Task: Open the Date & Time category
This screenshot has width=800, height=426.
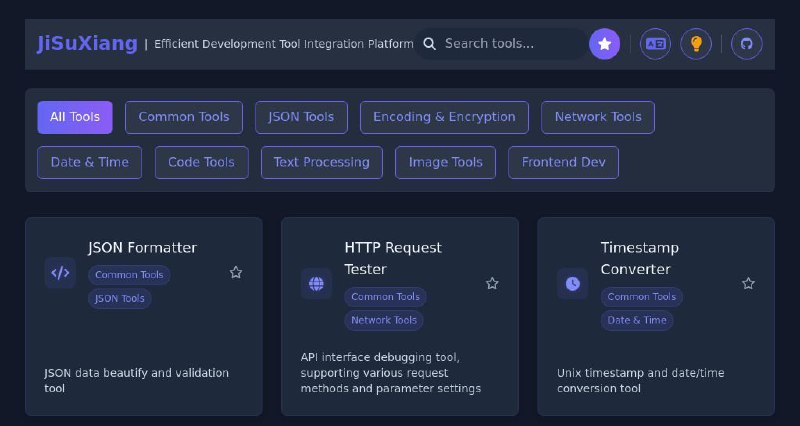Action: point(89,162)
